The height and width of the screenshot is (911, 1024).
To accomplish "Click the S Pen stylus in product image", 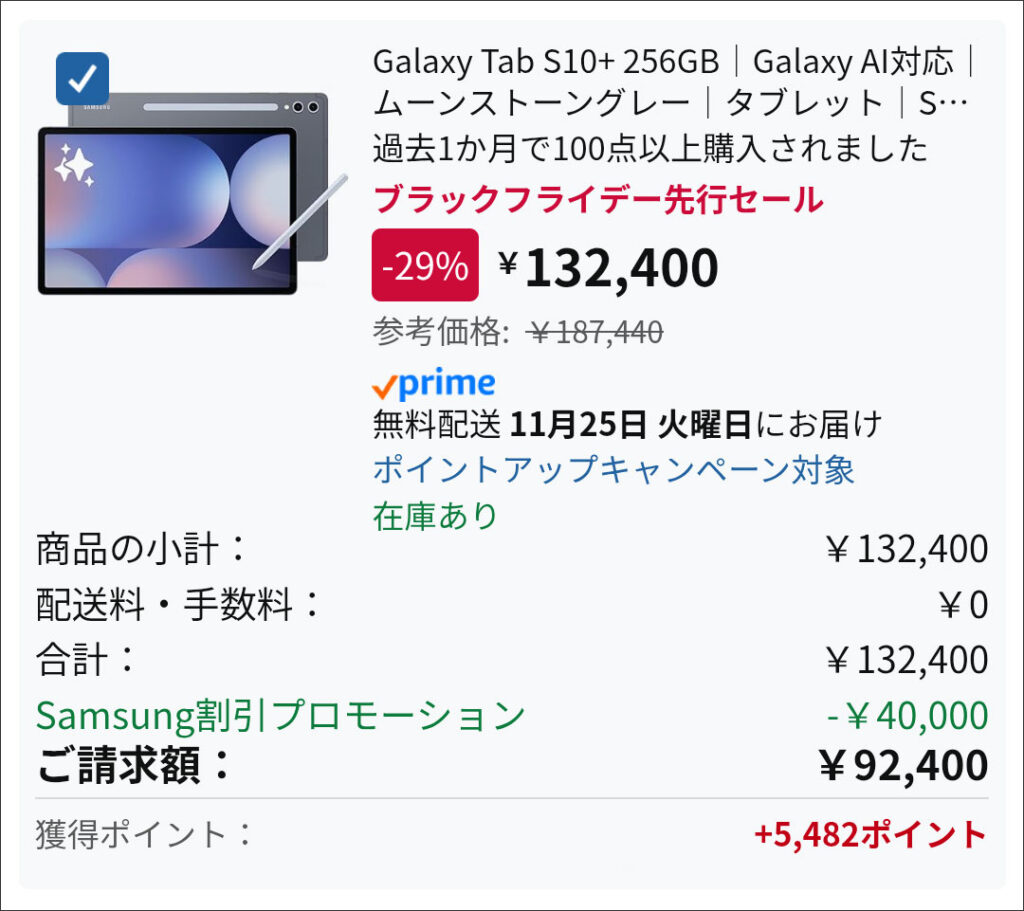I will click(300, 222).
